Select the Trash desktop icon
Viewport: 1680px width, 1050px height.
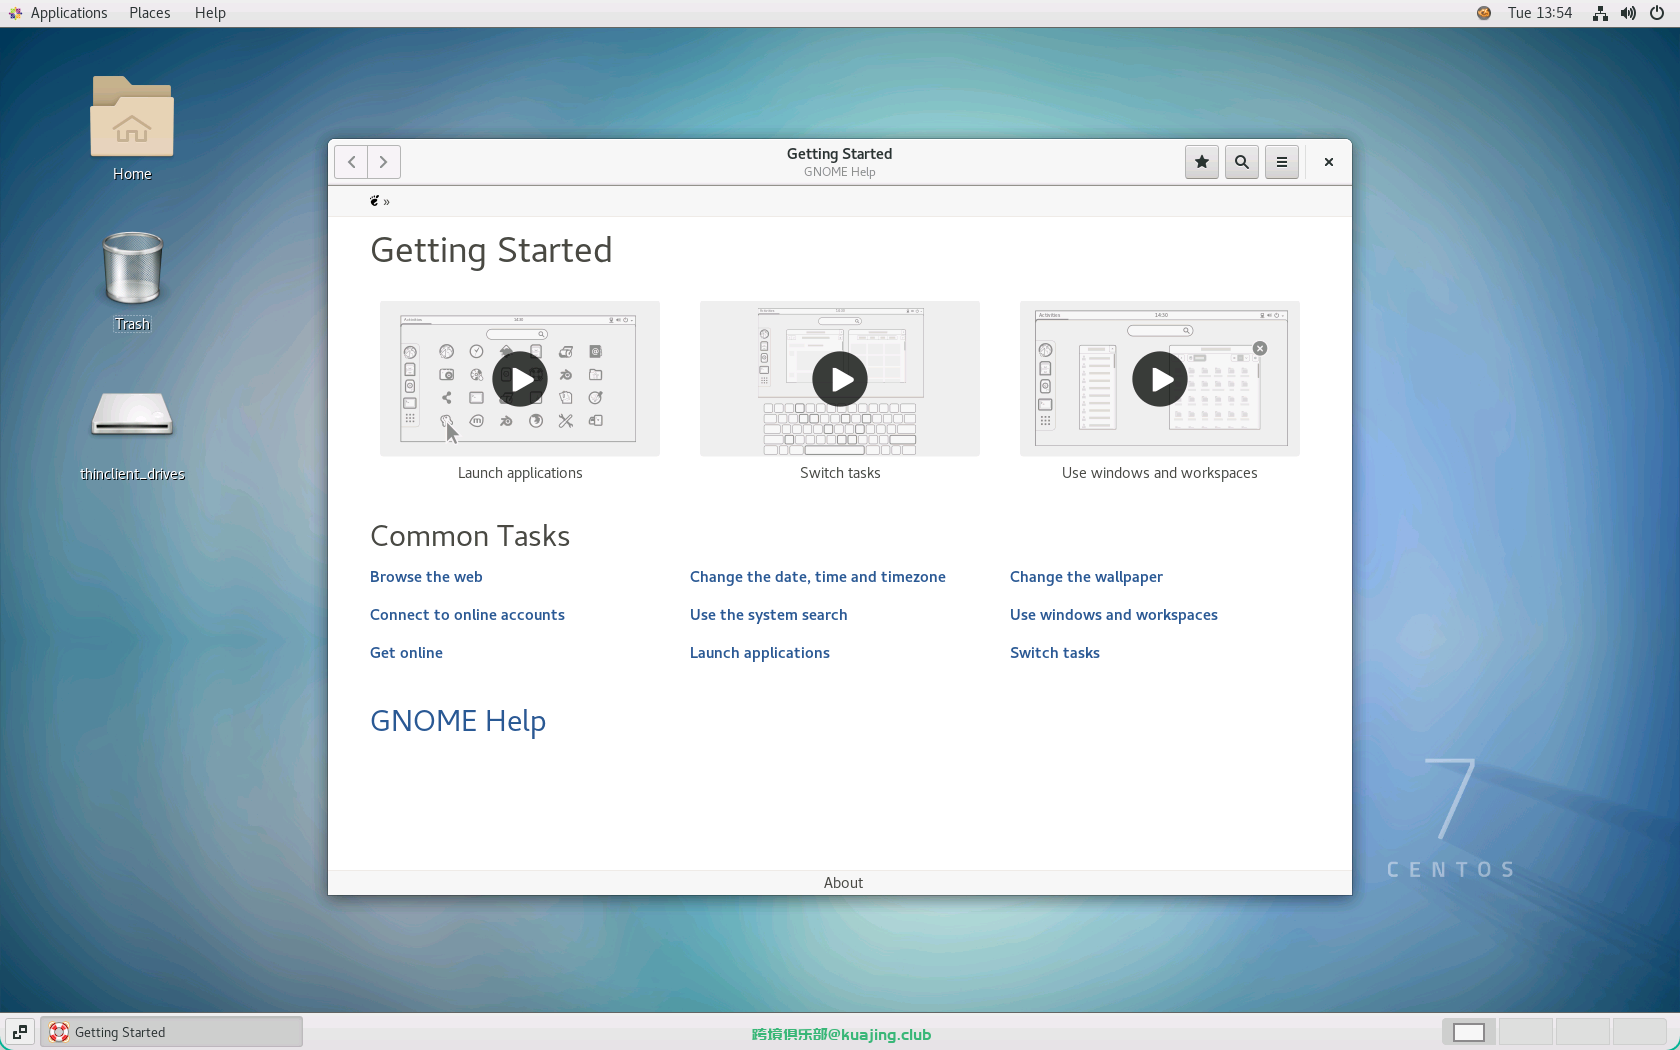(x=132, y=280)
